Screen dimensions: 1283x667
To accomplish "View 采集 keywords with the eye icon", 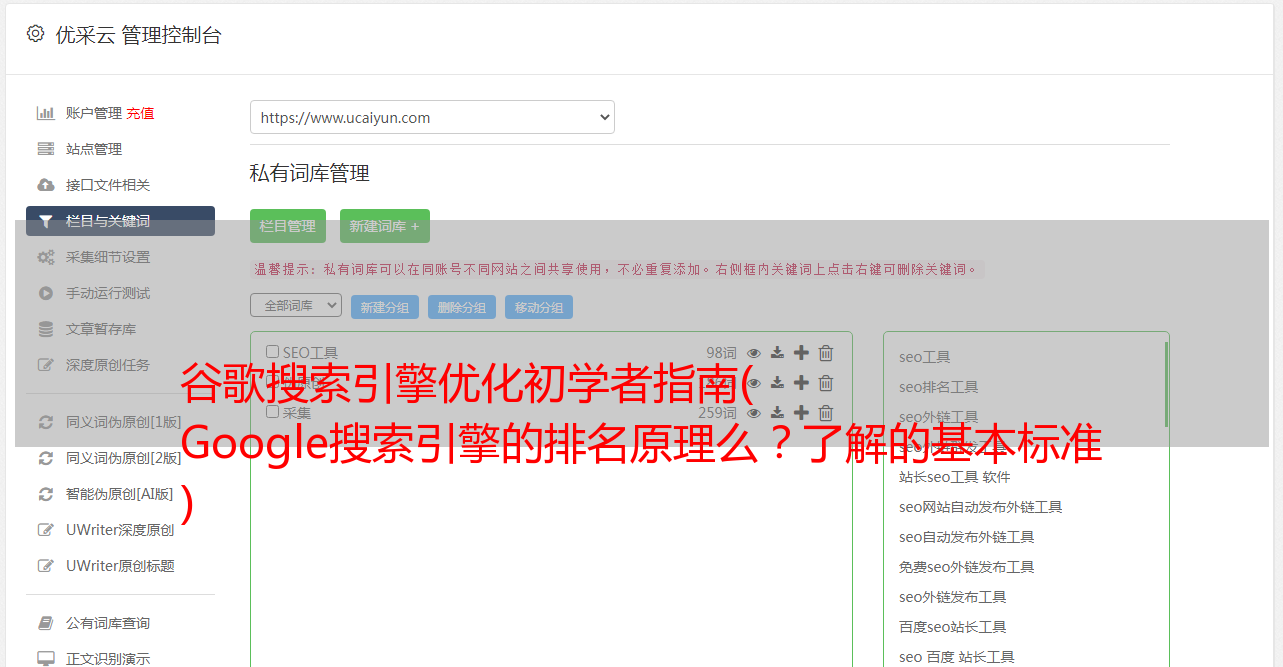I will [754, 413].
